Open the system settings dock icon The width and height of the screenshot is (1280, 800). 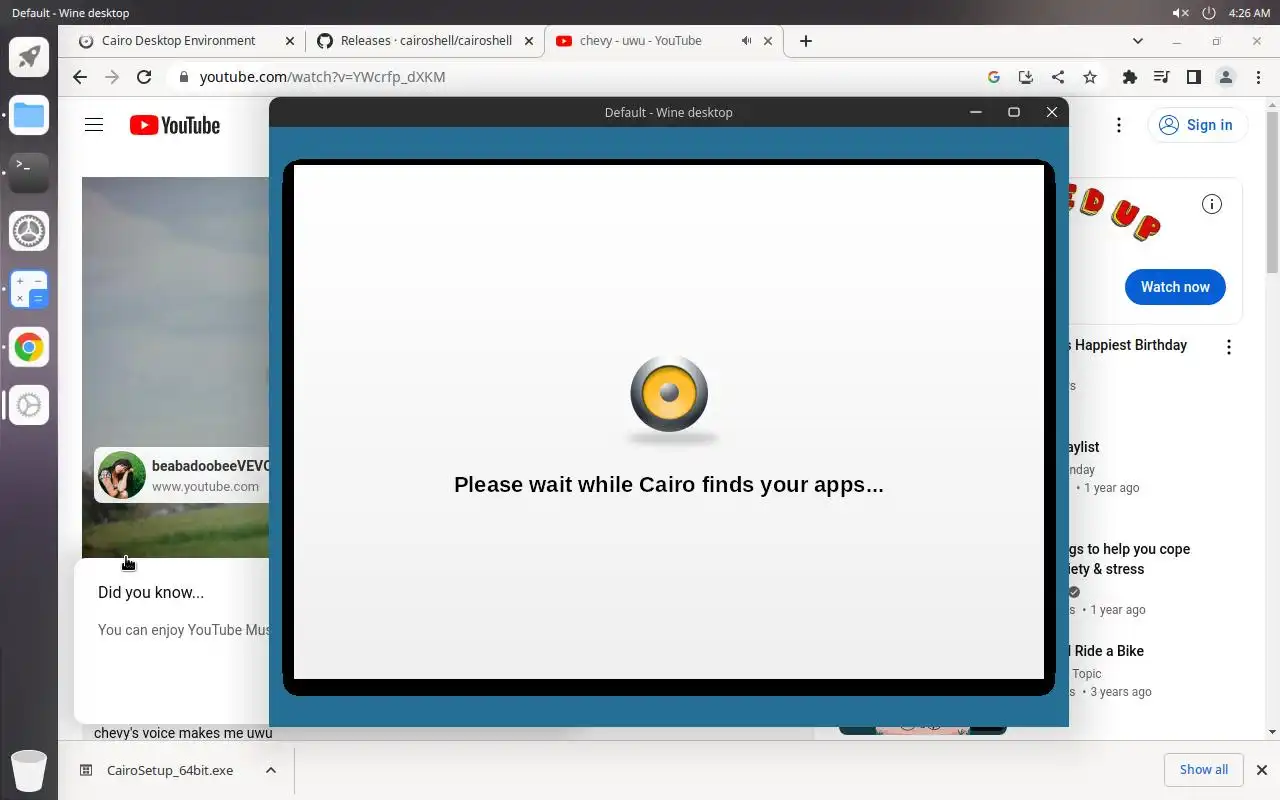click(x=29, y=231)
